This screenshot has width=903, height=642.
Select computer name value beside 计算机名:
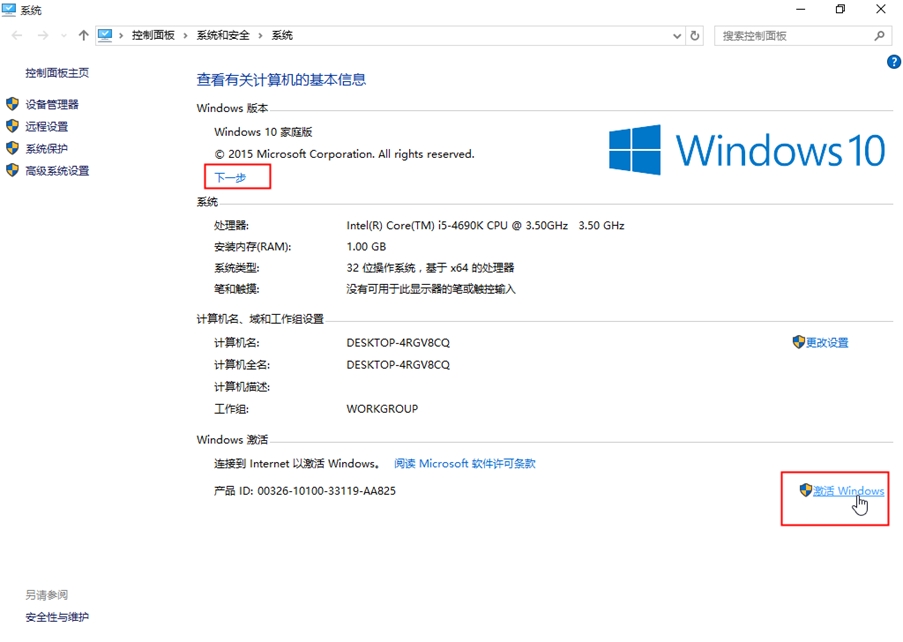click(398, 343)
